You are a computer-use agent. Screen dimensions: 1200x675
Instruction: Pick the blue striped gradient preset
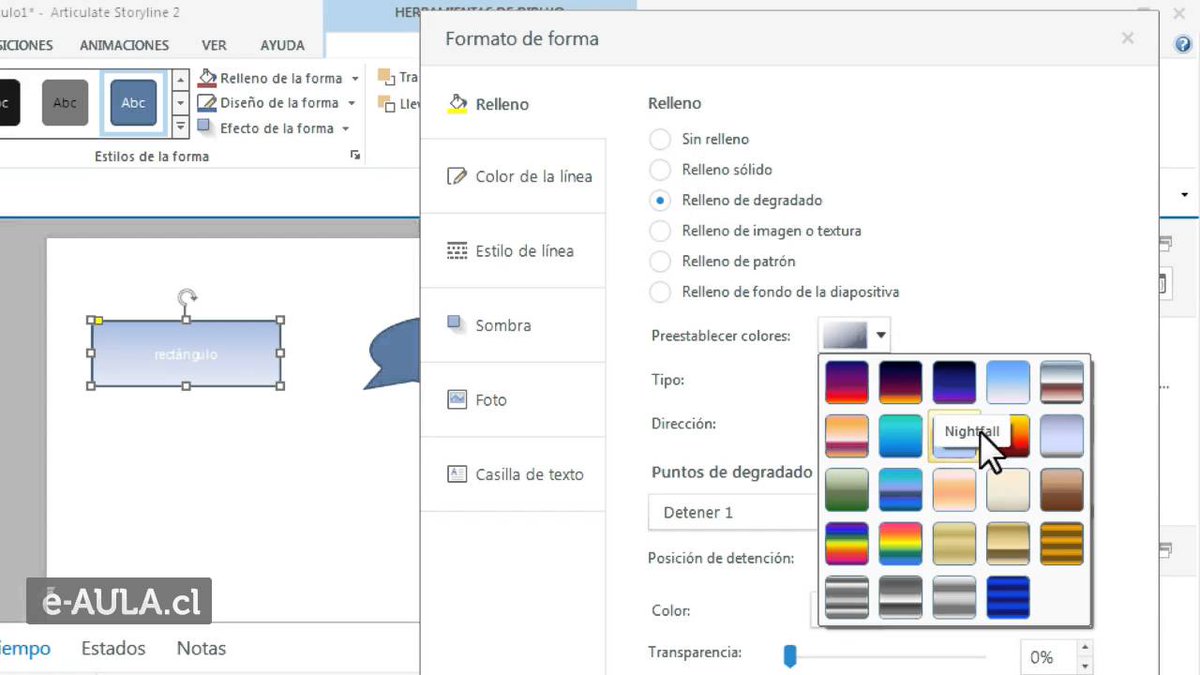[x=1008, y=597]
